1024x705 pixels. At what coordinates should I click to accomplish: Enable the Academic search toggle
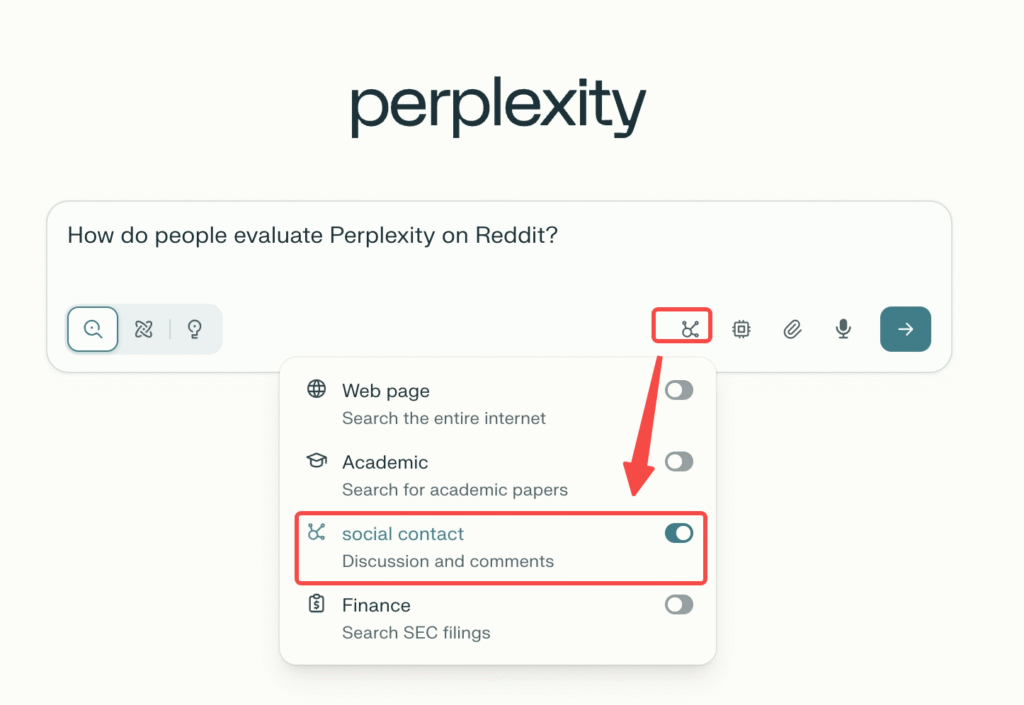678,462
